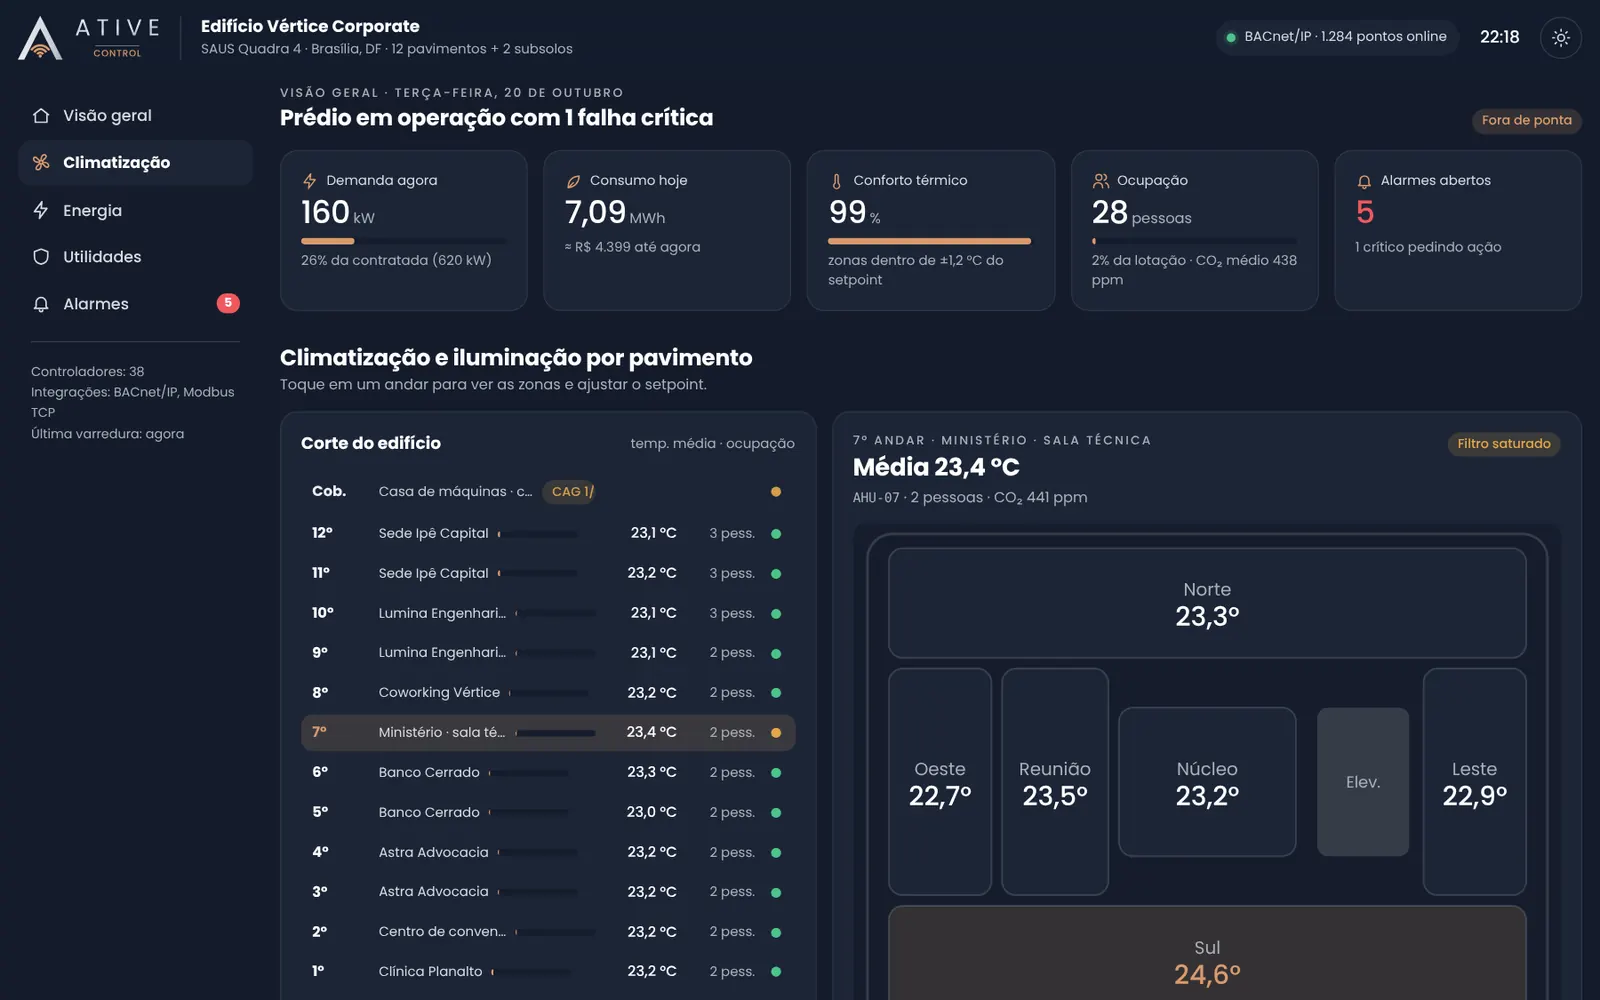This screenshot has width=1600, height=1000.
Task: Select the 1º Clínica Planalto row
Action: 548,972
